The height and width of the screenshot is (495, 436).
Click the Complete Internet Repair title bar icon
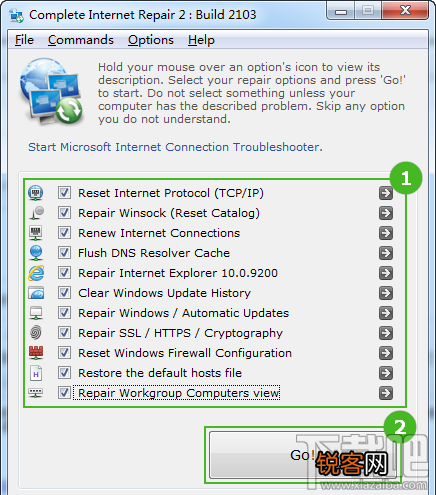pos(16,15)
